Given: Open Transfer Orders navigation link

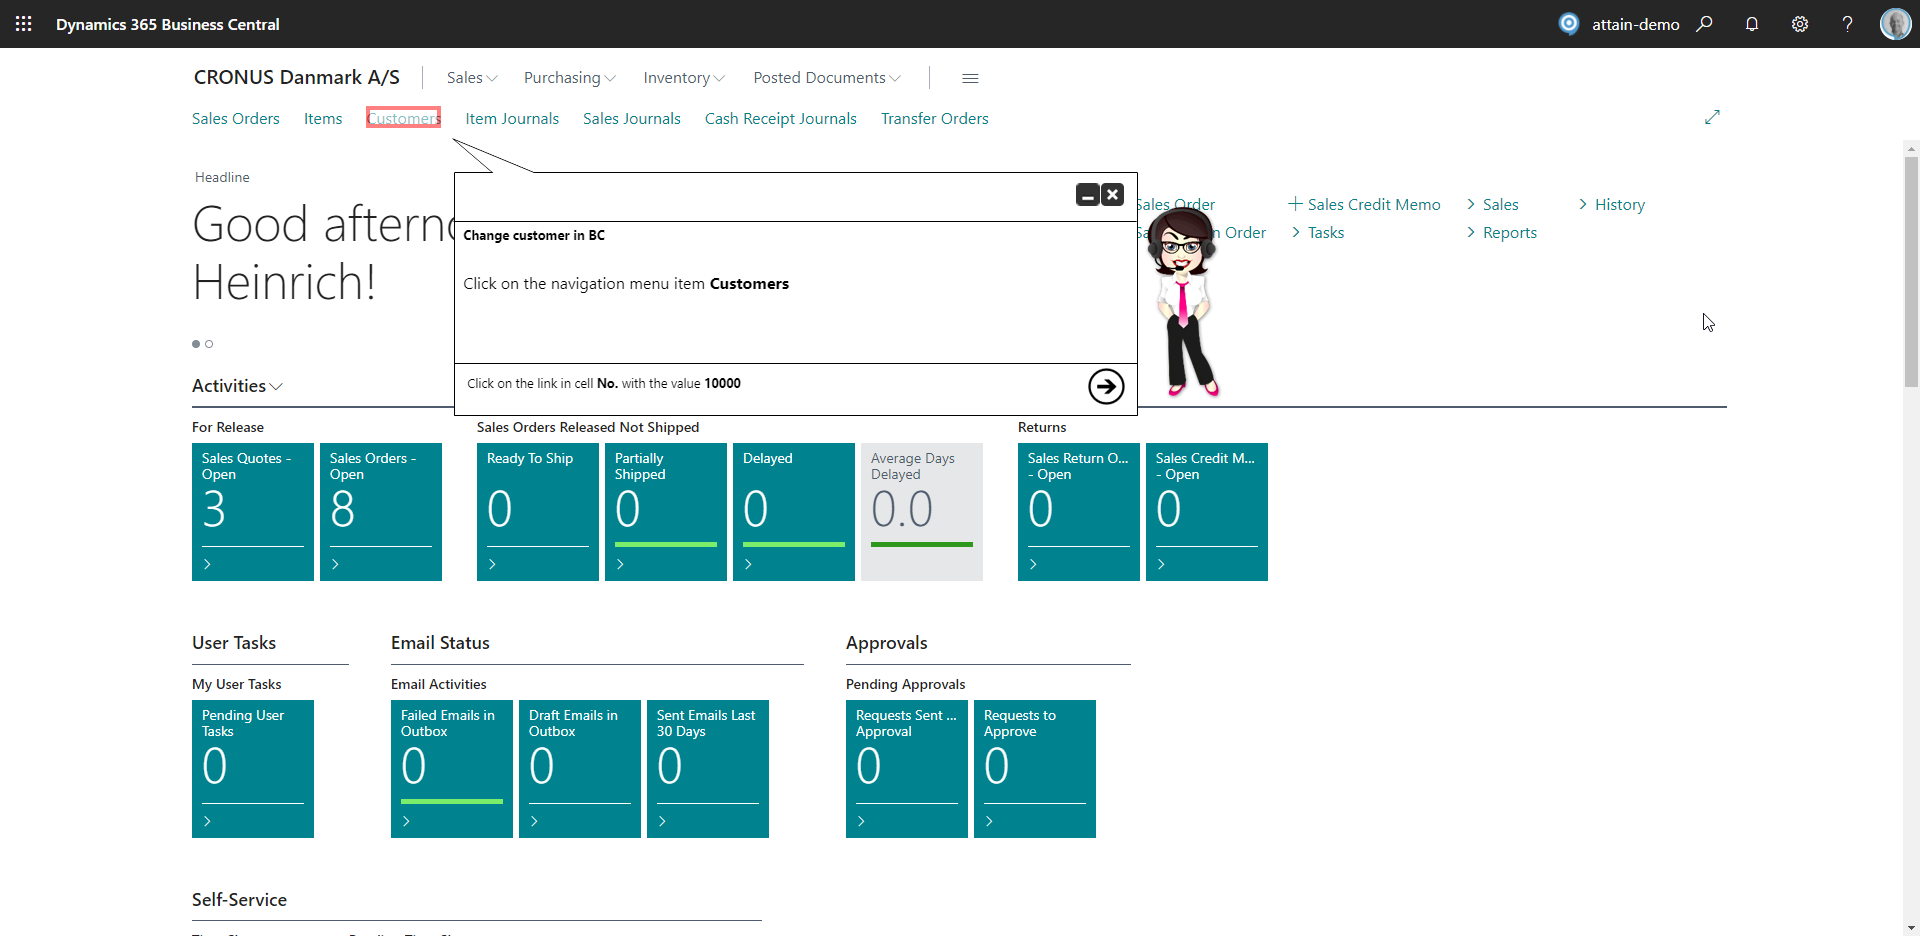Looking at the screenshot, I should [x=935, y=119].
